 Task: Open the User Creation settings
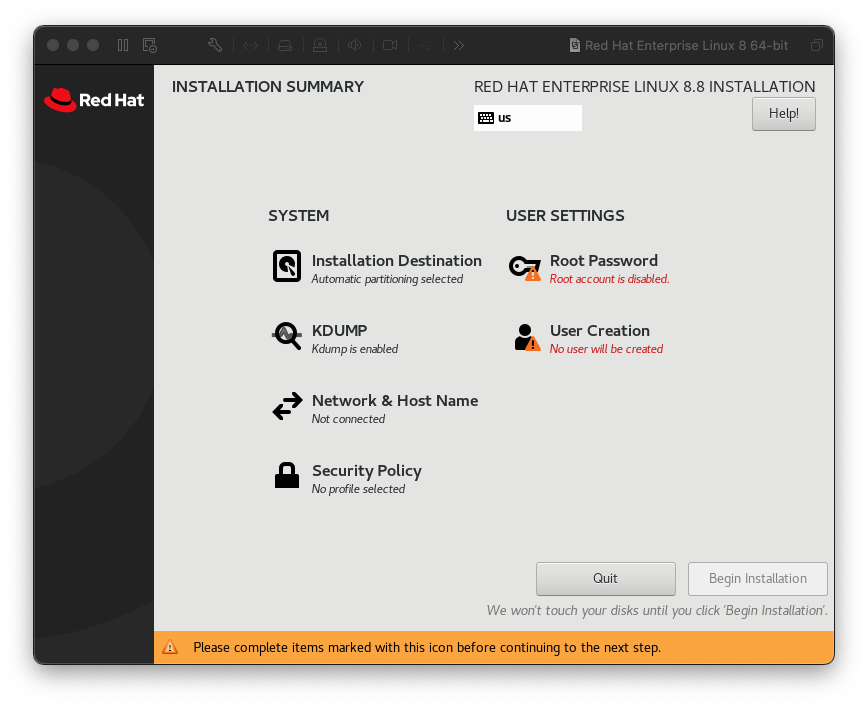click(588, 338)
